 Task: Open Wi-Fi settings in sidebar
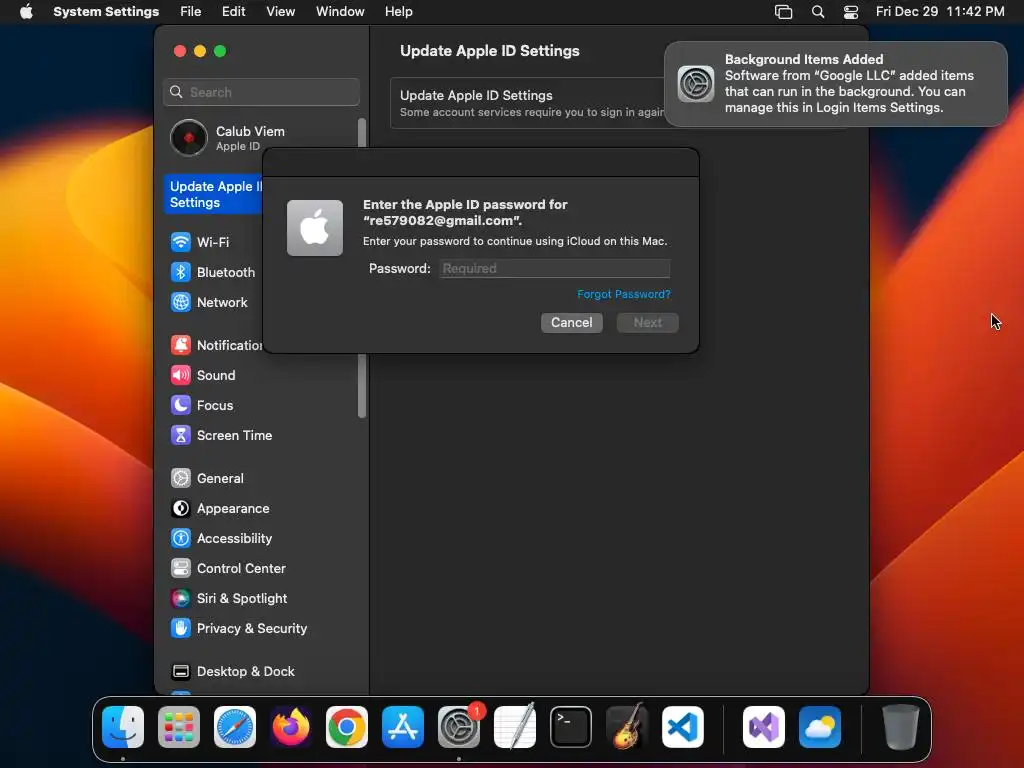200,242
